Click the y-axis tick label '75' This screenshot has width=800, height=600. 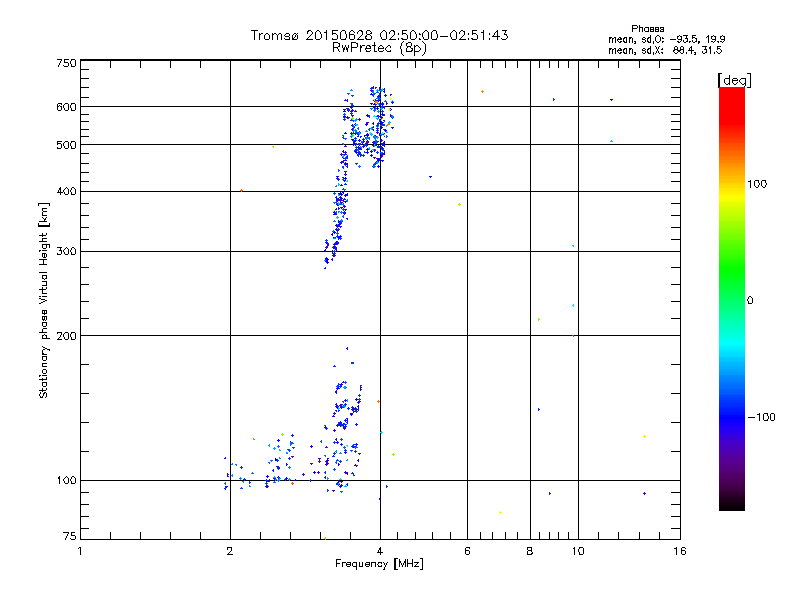tap(70, 536)
